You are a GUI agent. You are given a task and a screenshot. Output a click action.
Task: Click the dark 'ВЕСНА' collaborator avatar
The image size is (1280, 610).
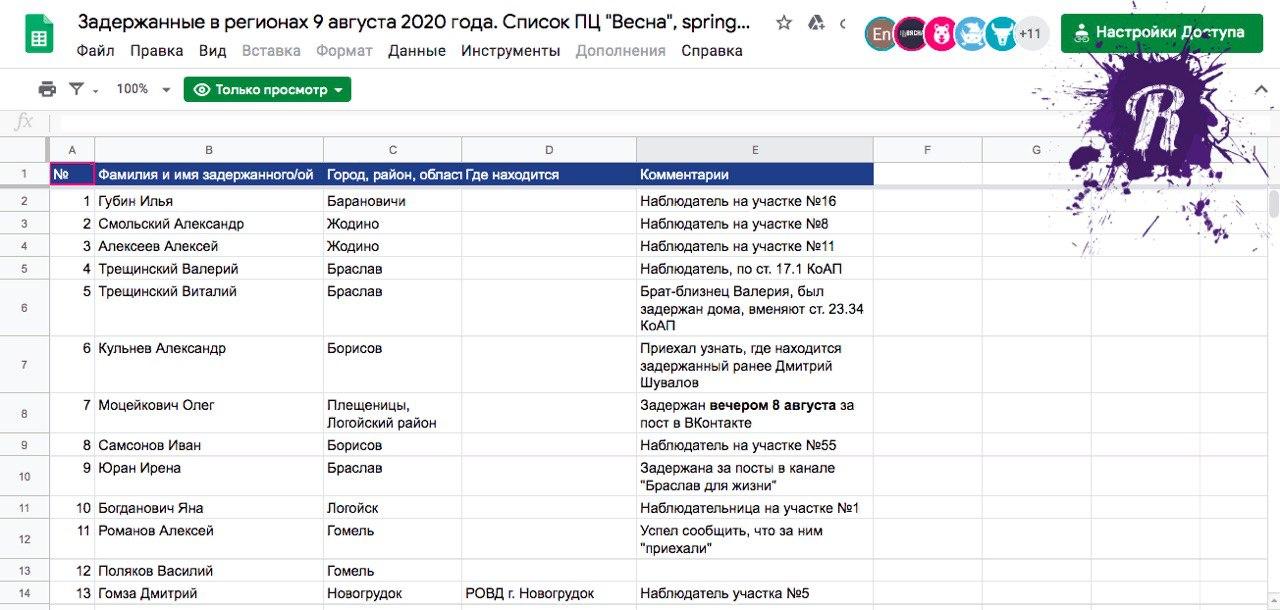pos(911,34)
